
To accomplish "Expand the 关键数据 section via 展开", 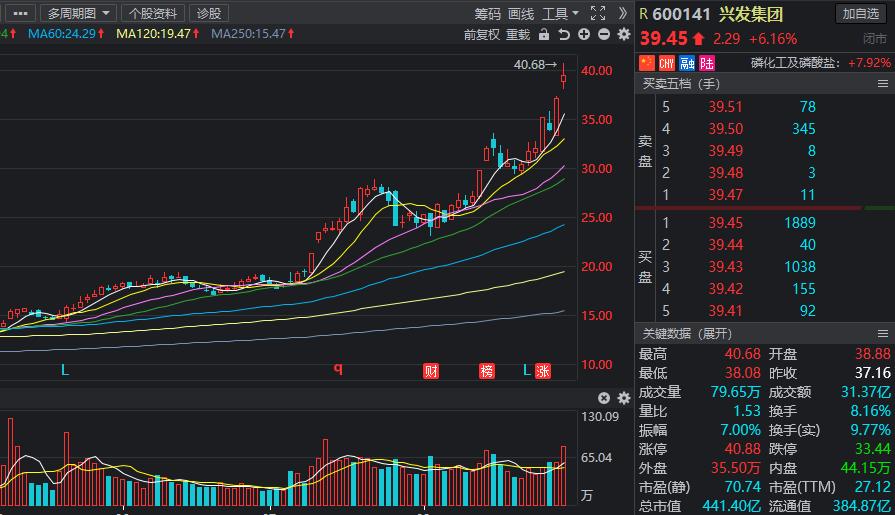I will point(715,333).
